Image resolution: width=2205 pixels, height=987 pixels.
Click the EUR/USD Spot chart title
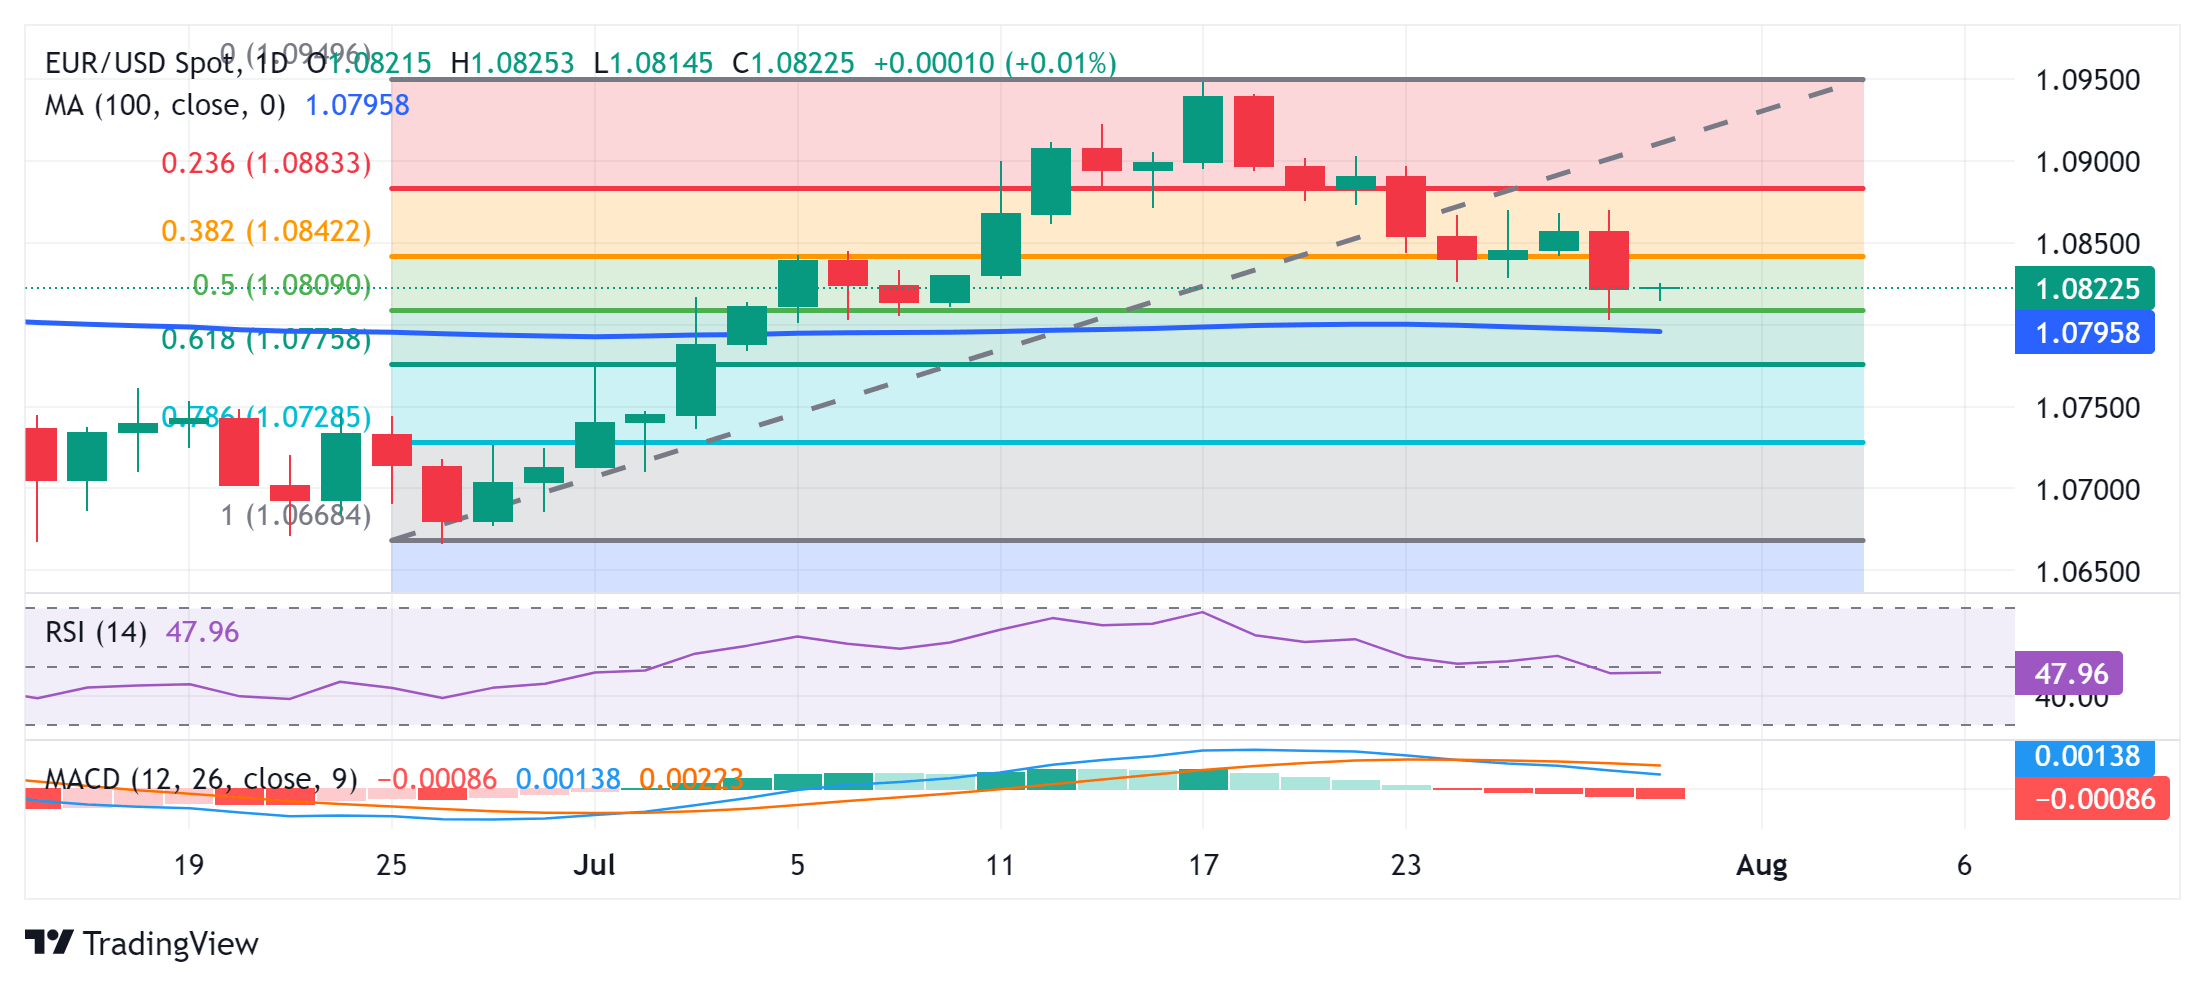click(x=166, y=63)
